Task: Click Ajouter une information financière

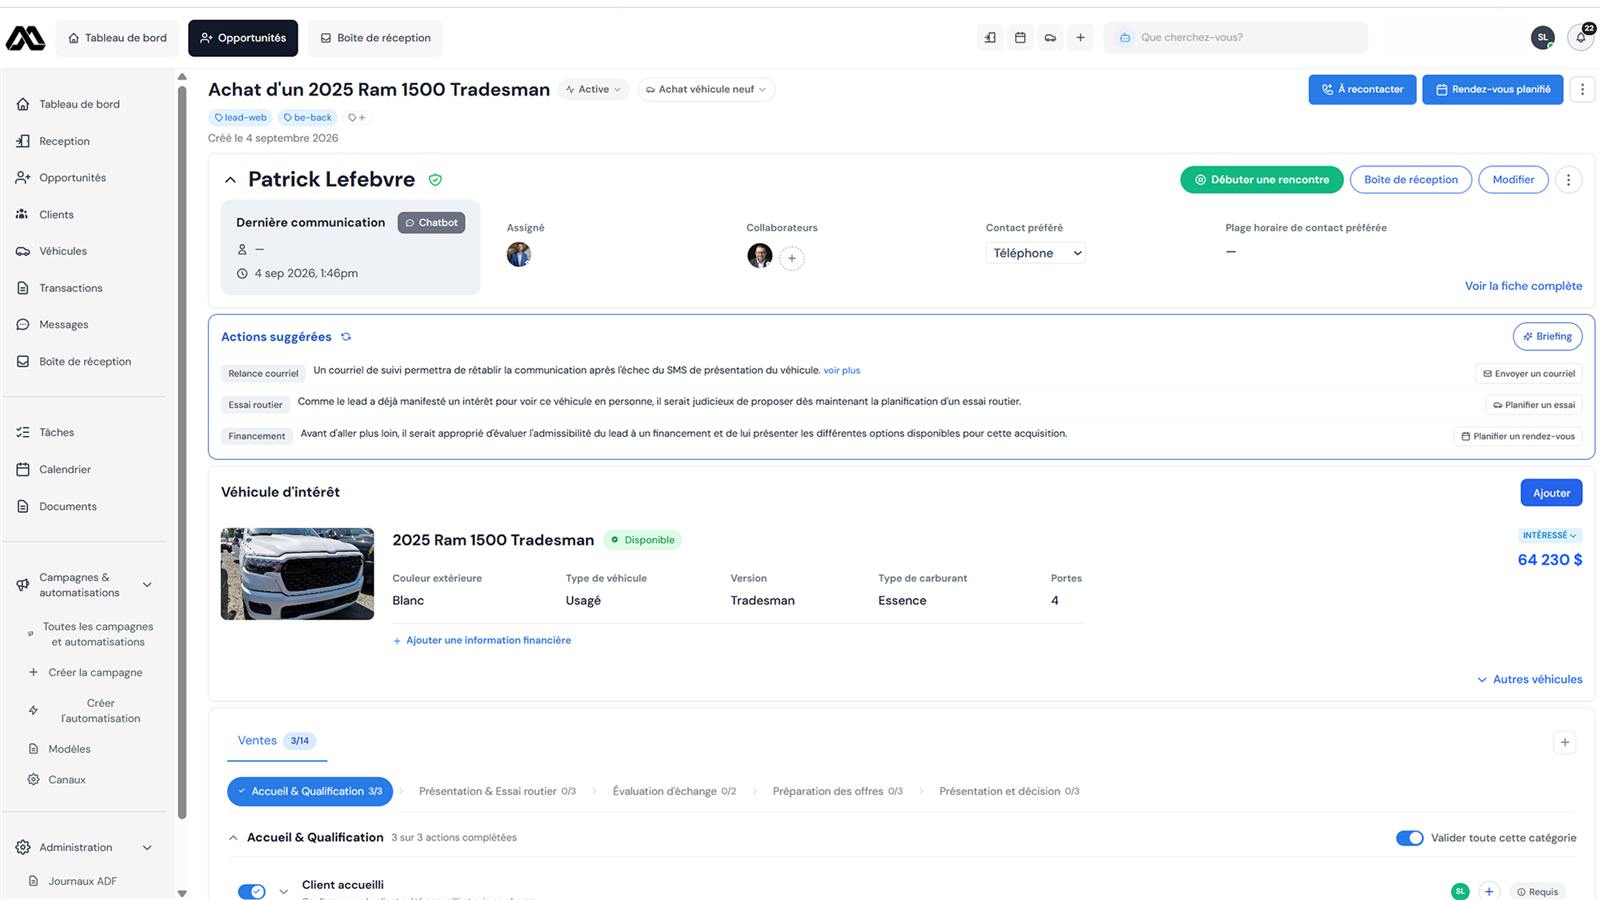Action: pyautogui.click(x=482, y=640)
